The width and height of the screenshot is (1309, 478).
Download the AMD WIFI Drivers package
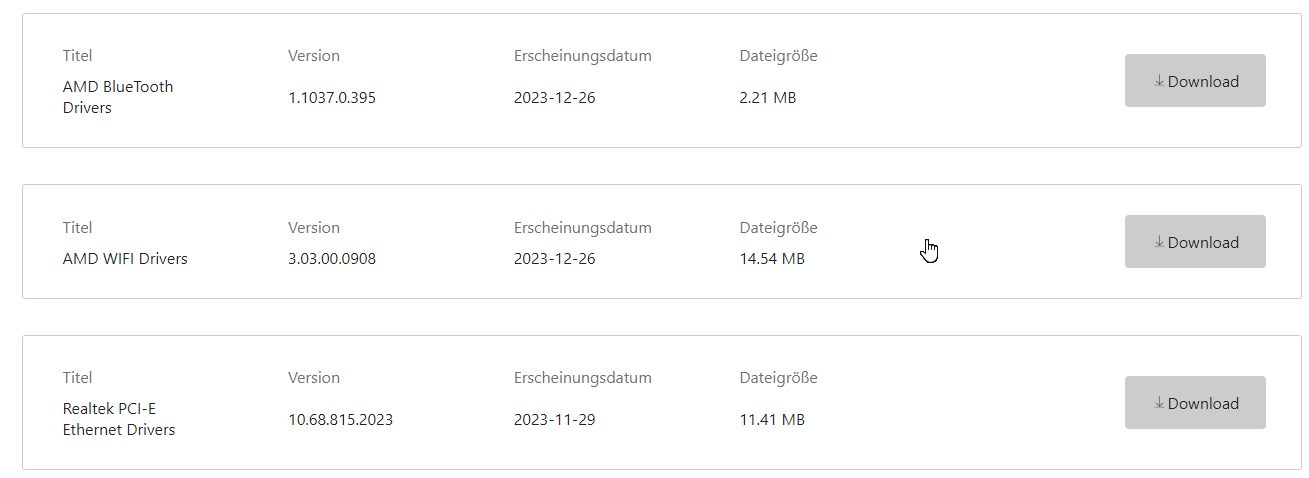(1195, 242)
